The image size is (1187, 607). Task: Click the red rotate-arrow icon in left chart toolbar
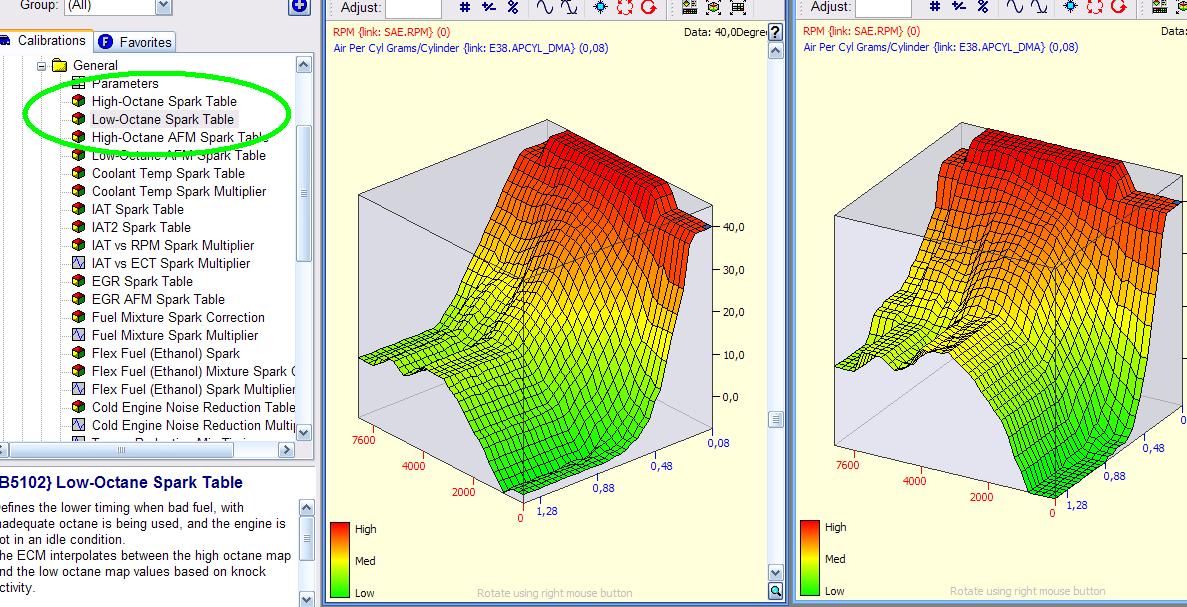click(648, 7)
